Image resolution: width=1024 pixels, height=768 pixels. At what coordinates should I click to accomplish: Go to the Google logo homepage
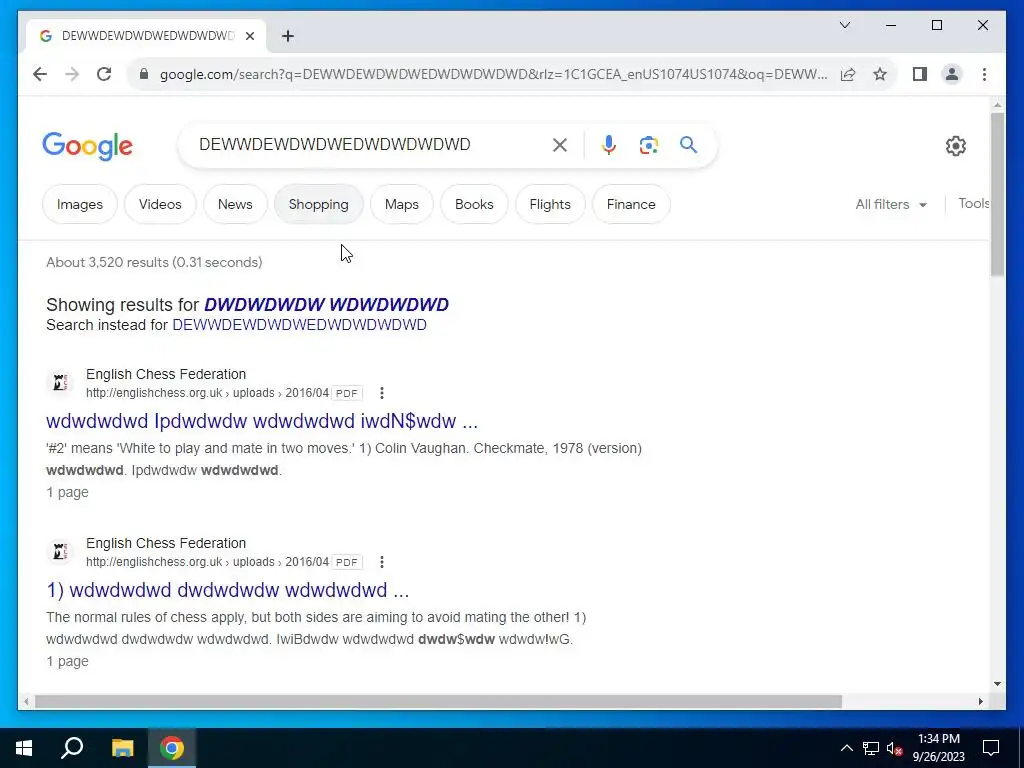(88, 146)
